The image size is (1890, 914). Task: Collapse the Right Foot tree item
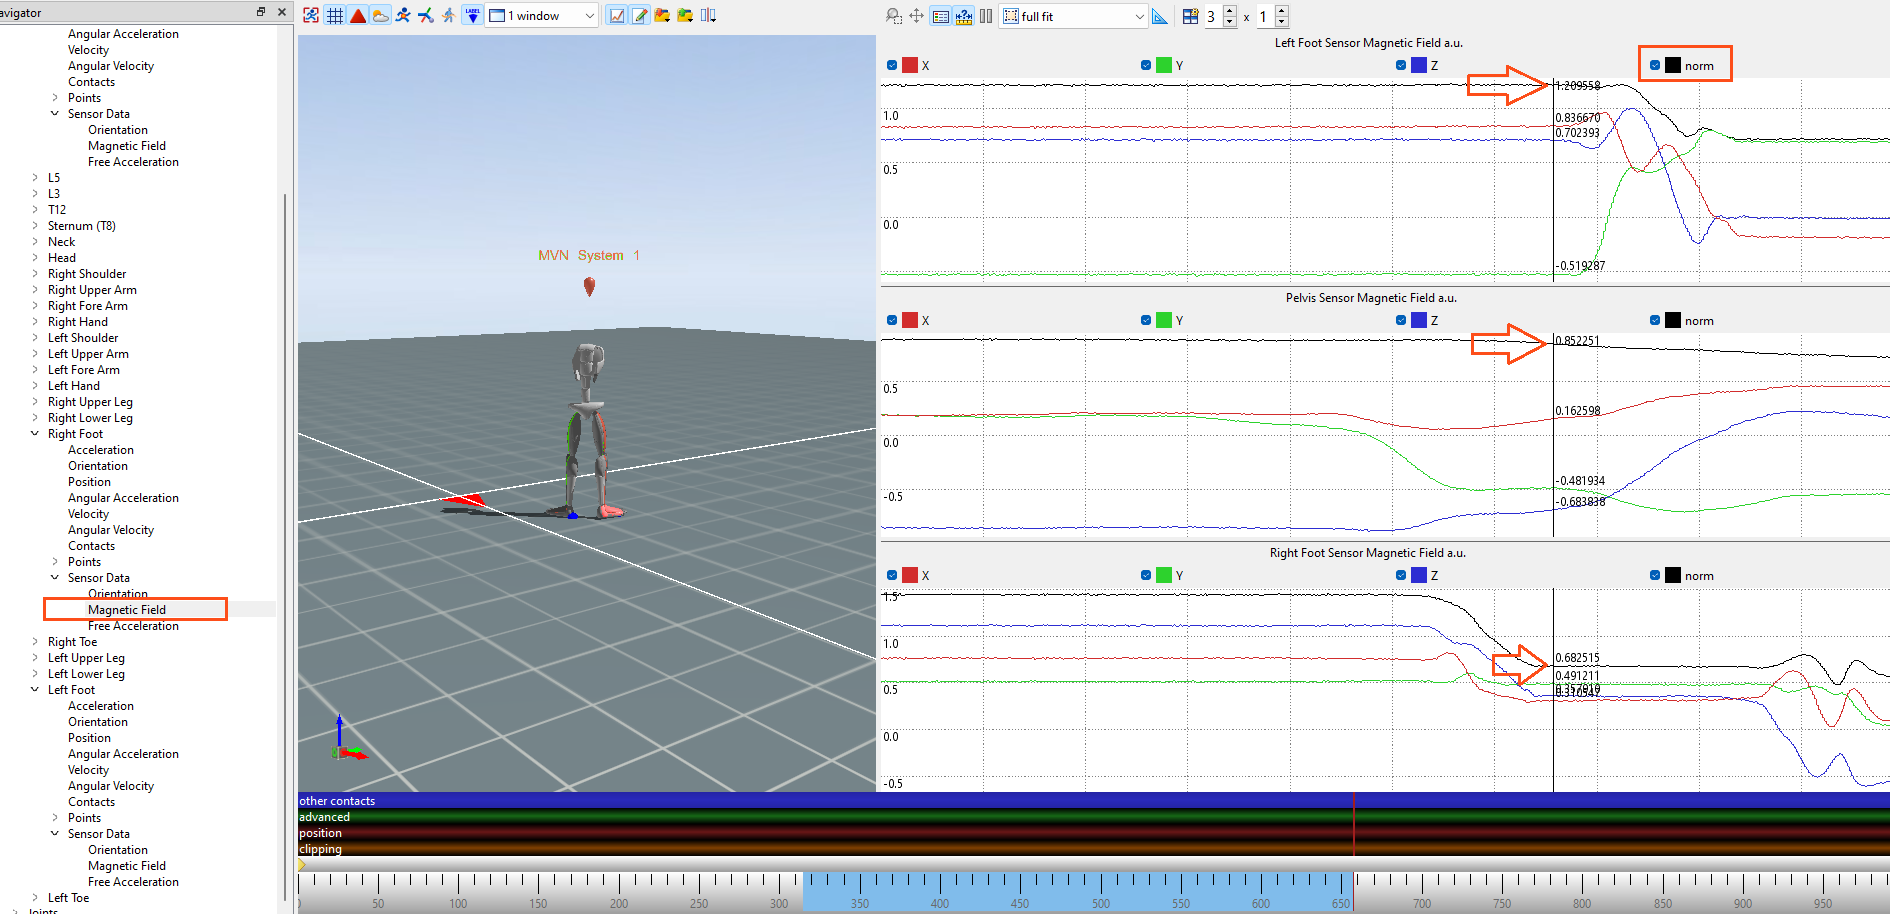(36, 433)
